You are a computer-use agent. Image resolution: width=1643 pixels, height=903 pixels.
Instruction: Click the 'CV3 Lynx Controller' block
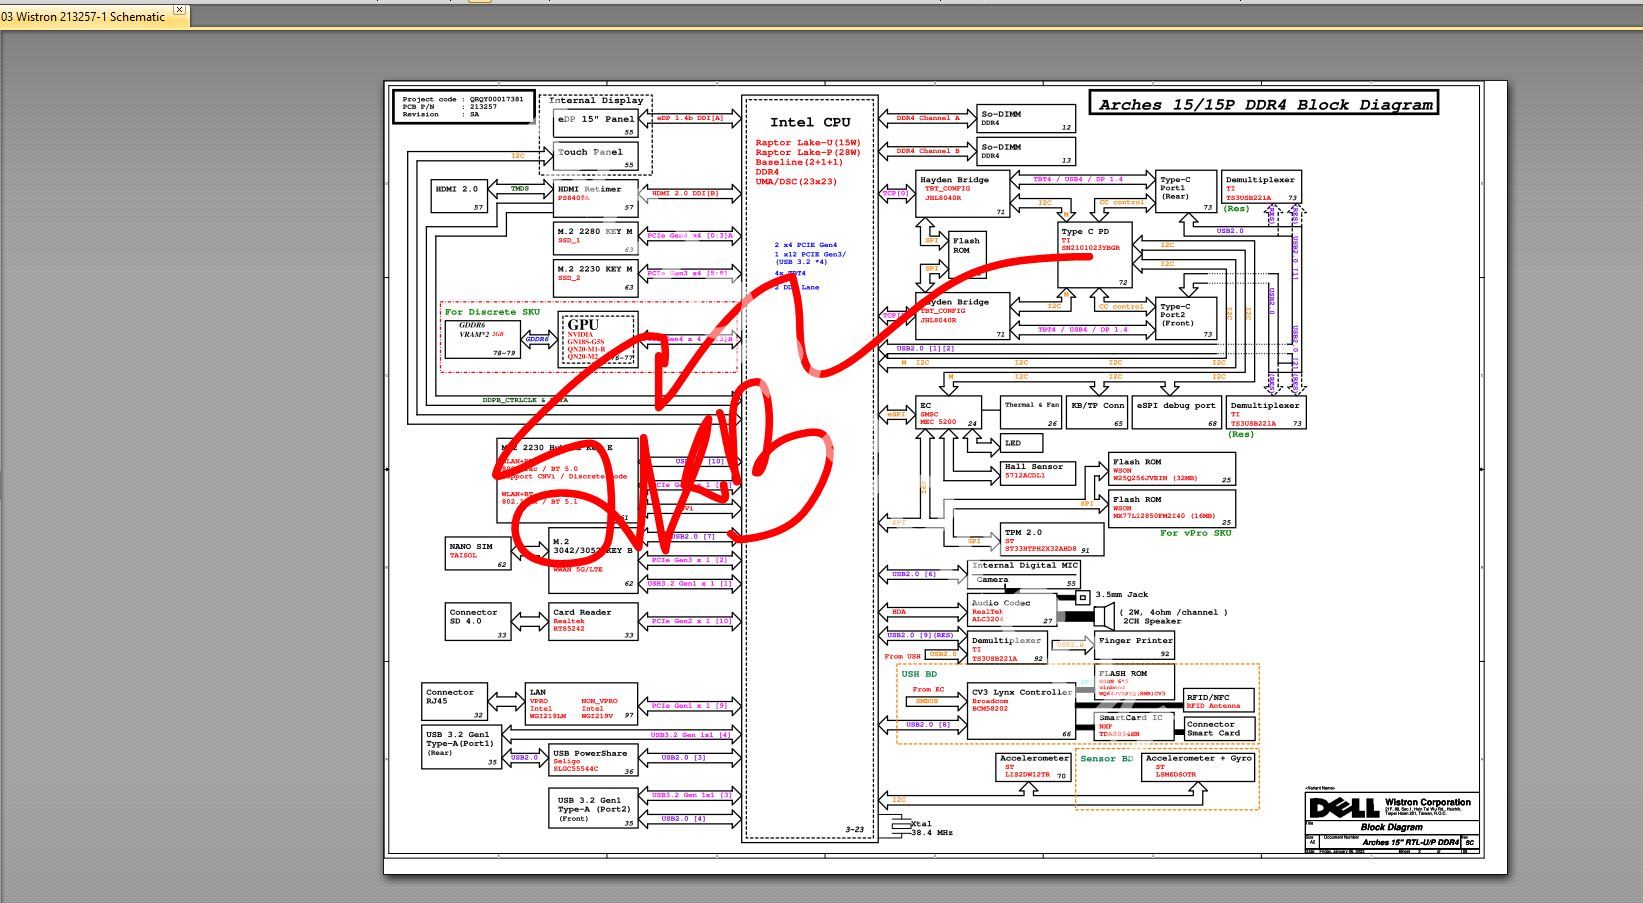(1021, 711)
